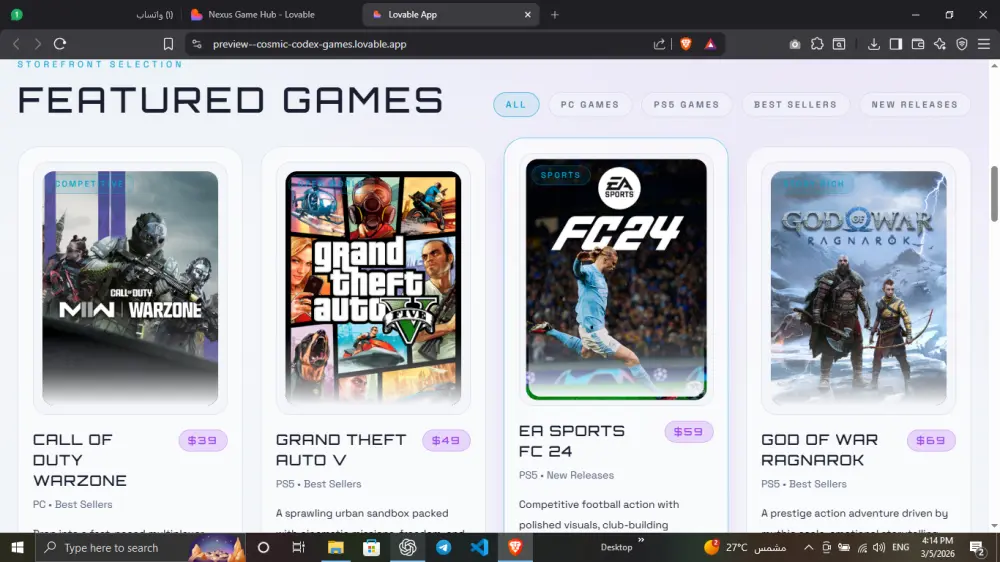Filter by NEW RELEASES
Screen dimensions: 1000x562
915,105
